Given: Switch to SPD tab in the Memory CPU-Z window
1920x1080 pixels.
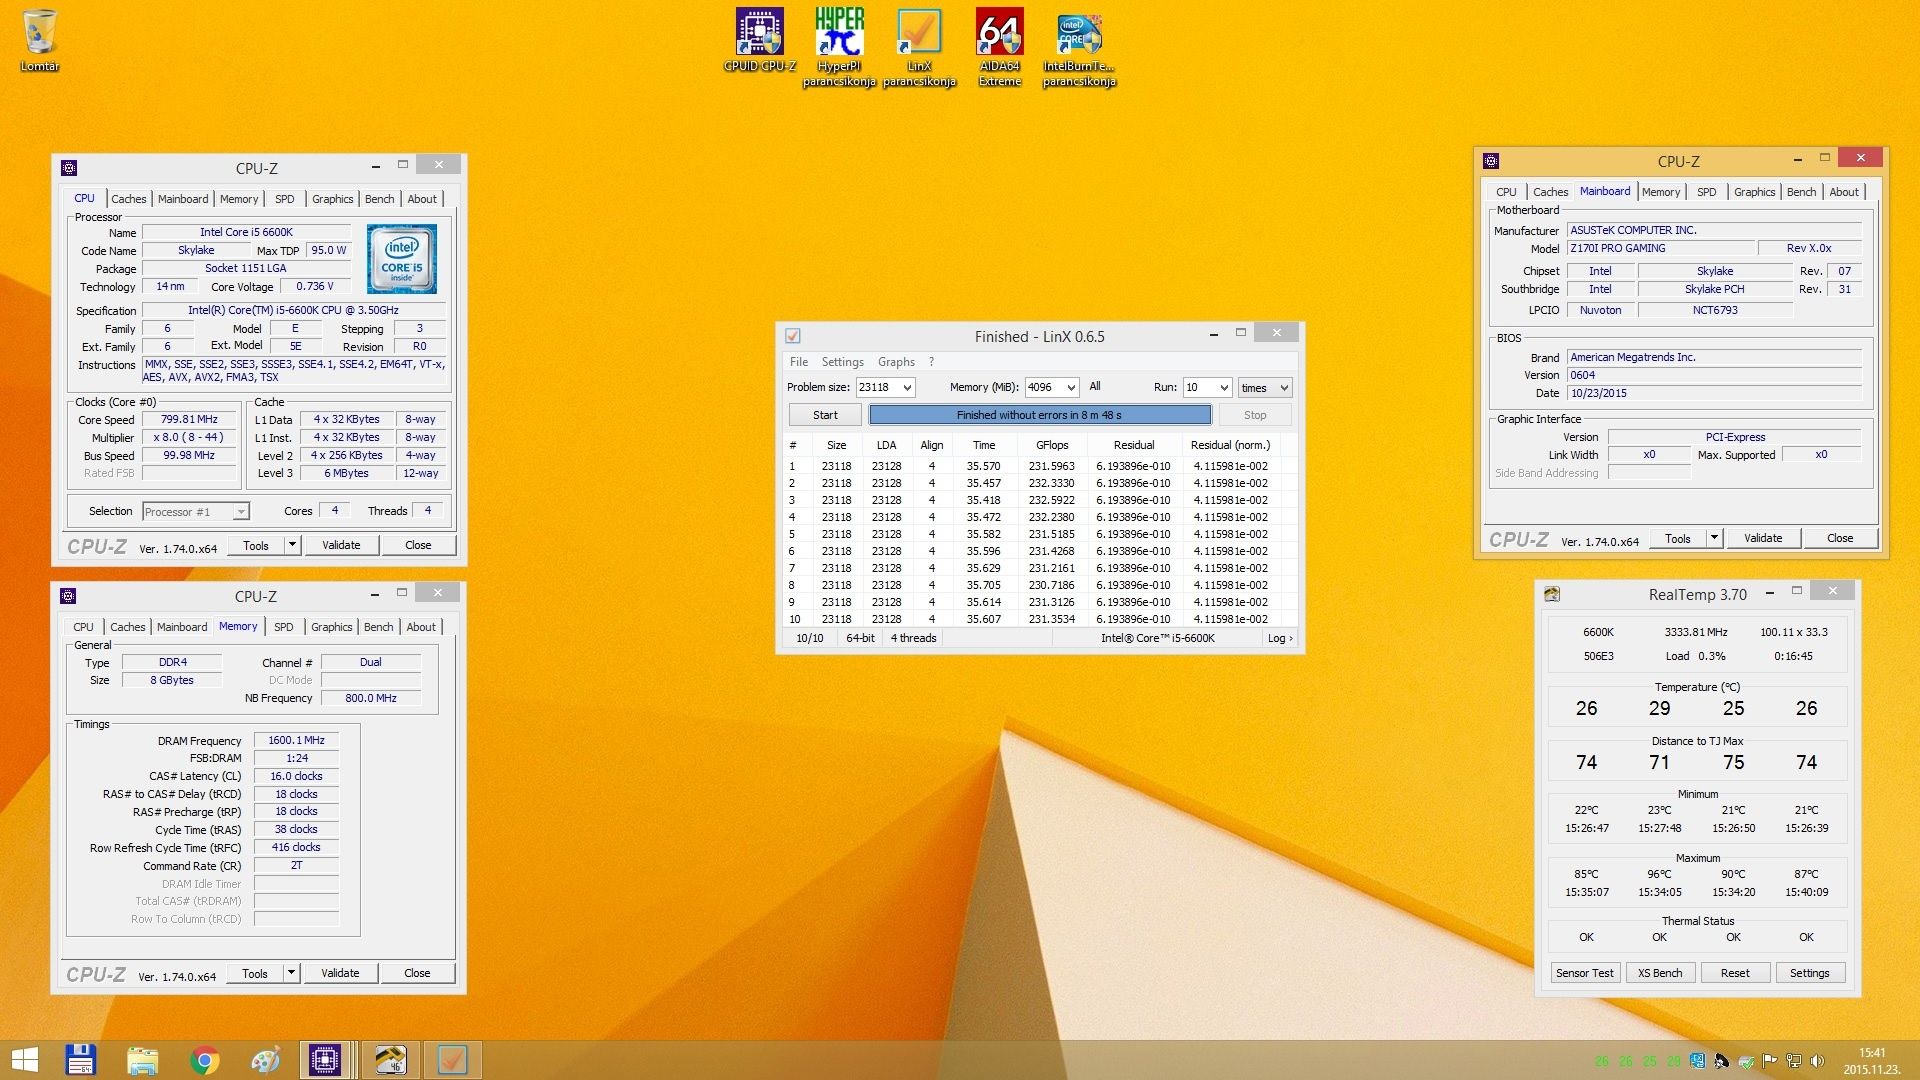Looking at the screenshot, I should 284,627.
